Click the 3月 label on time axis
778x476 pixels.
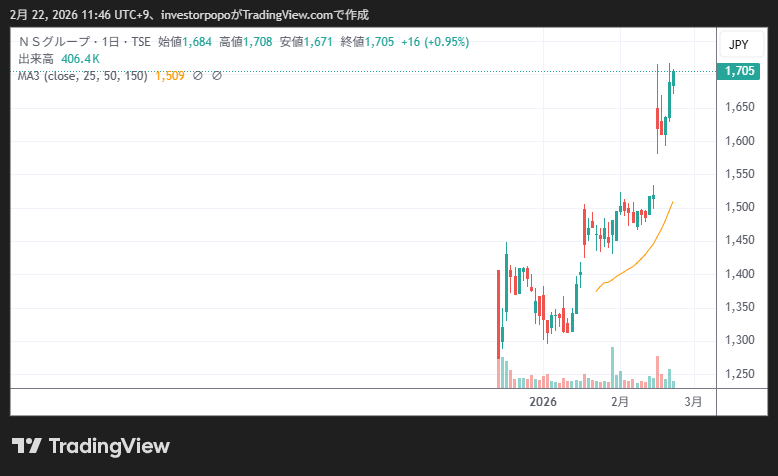pos(693,402)
